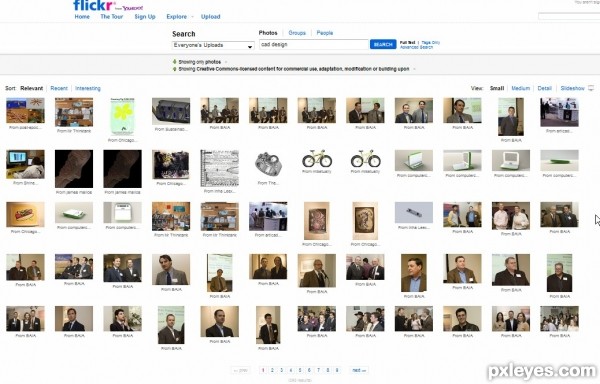
Task: Click the blue SEARCH button
Action: 383,44
